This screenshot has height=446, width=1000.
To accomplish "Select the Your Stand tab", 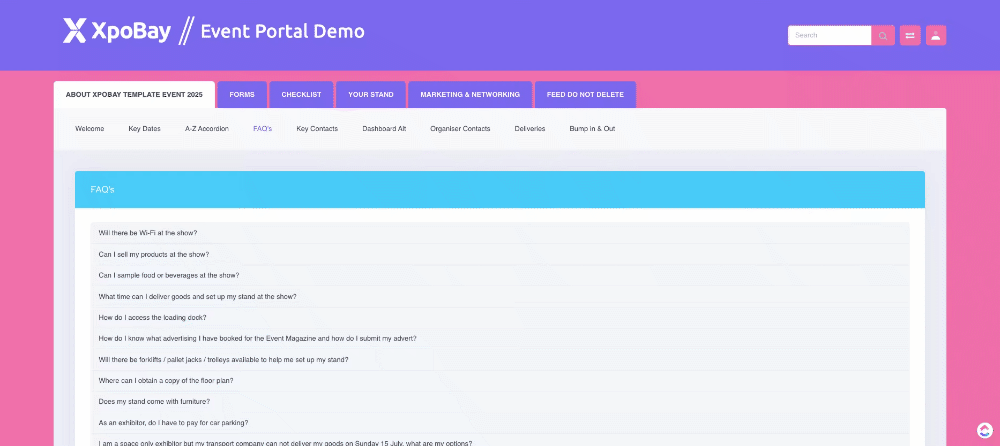I will pos(370,95).
